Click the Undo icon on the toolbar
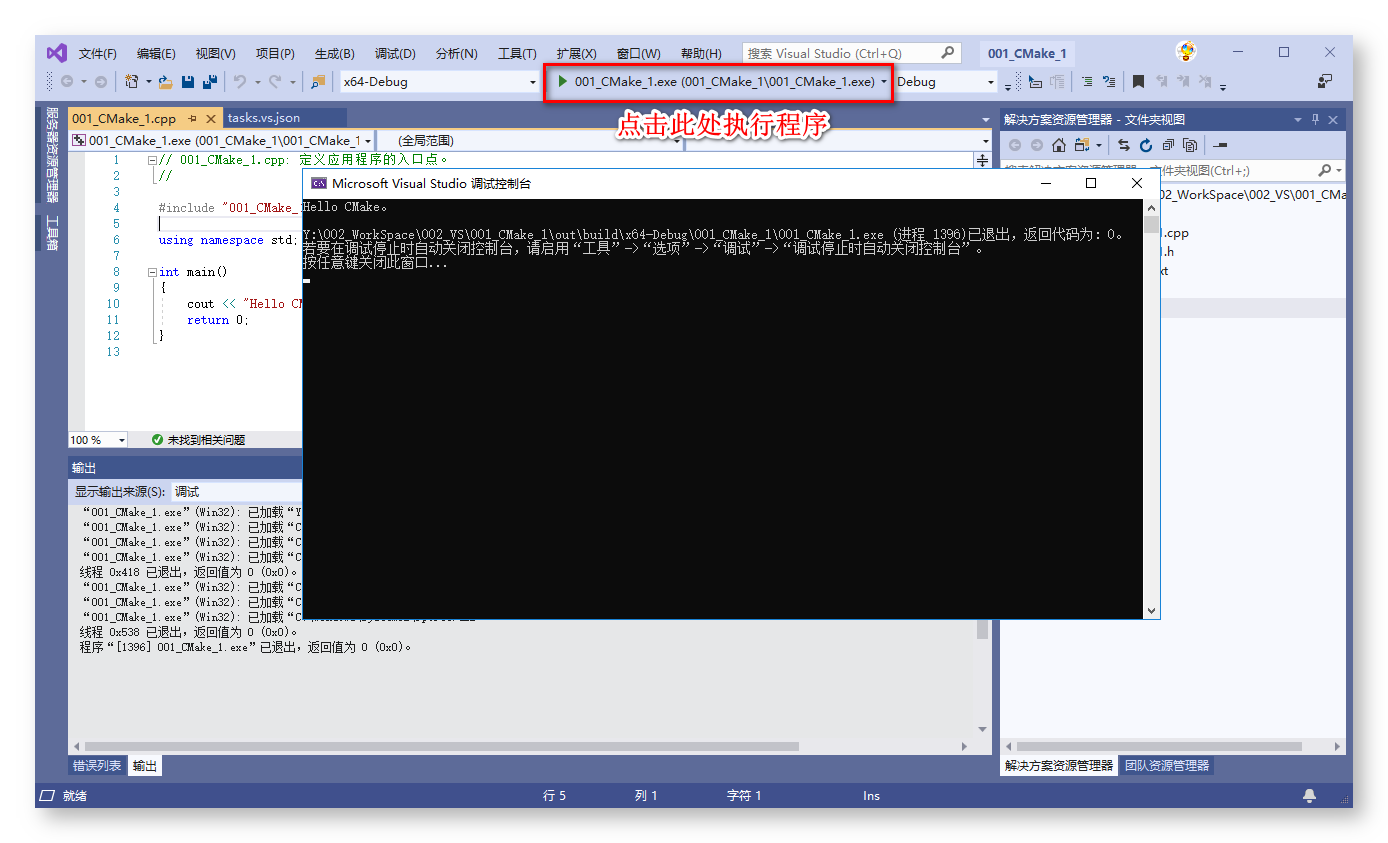Screen dimensions: 1388x843 pyautogui.click(x=240, y=81)
